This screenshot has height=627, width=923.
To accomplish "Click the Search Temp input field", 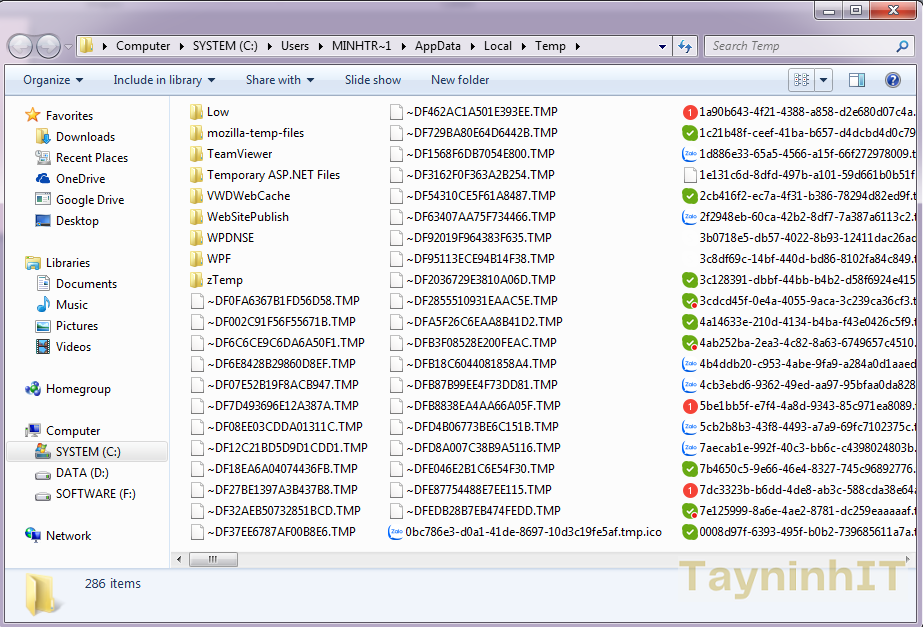I will click(800, 46).
